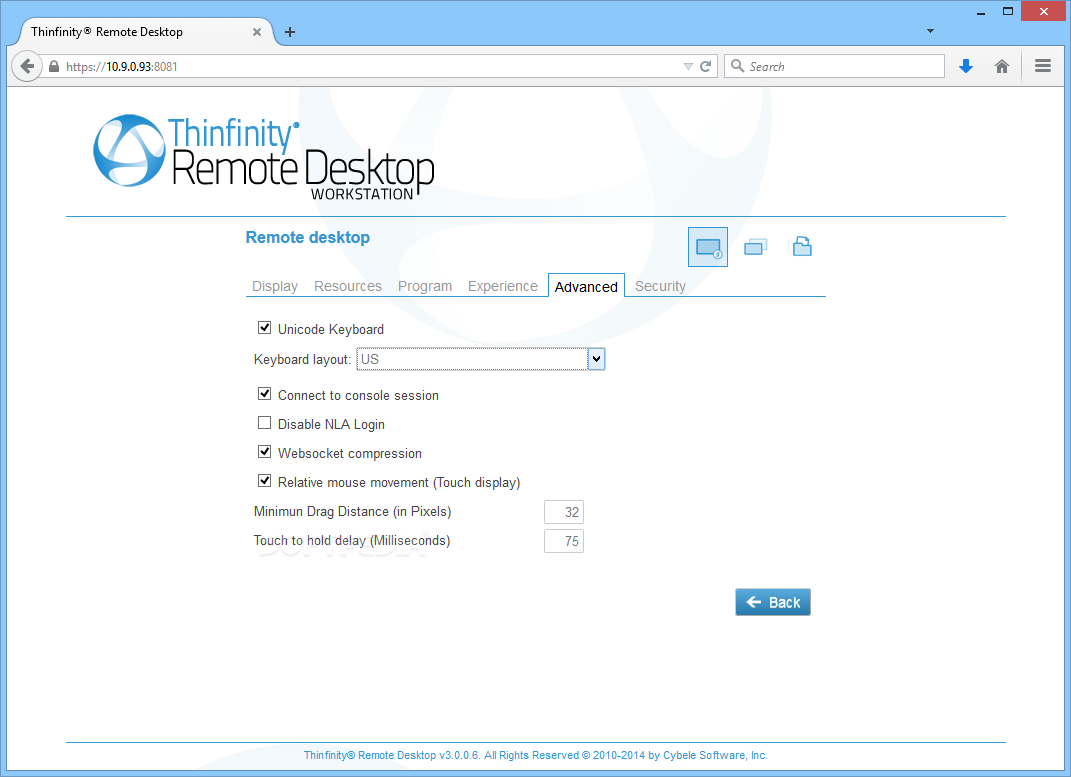1071x777 pixels.
Task: Select the Advanced tab
Action: [586, 286]
